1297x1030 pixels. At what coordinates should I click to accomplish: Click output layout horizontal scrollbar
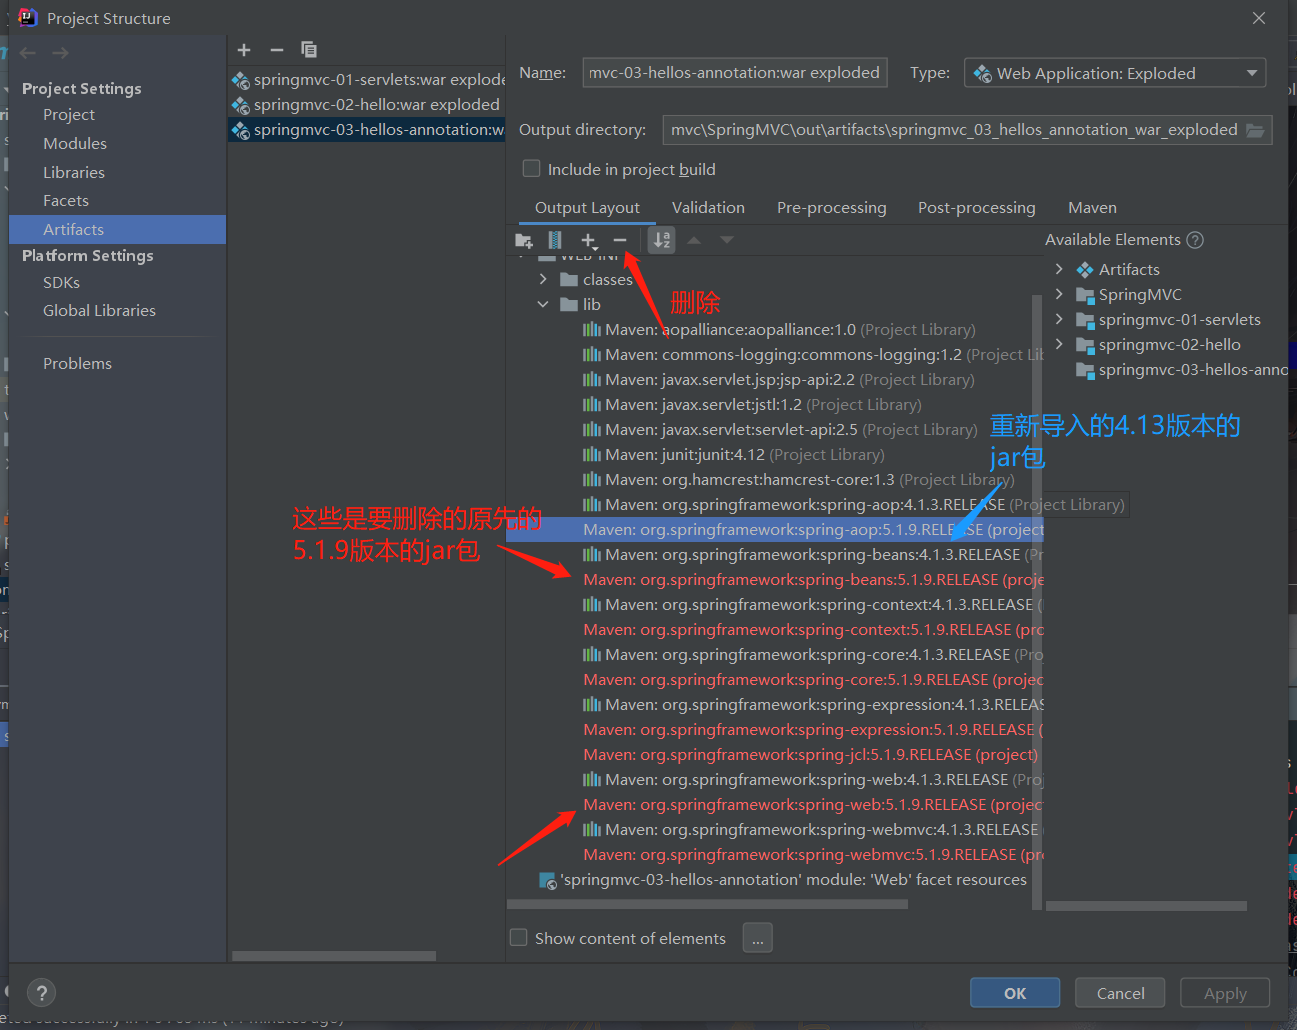(x=708, y=904)
